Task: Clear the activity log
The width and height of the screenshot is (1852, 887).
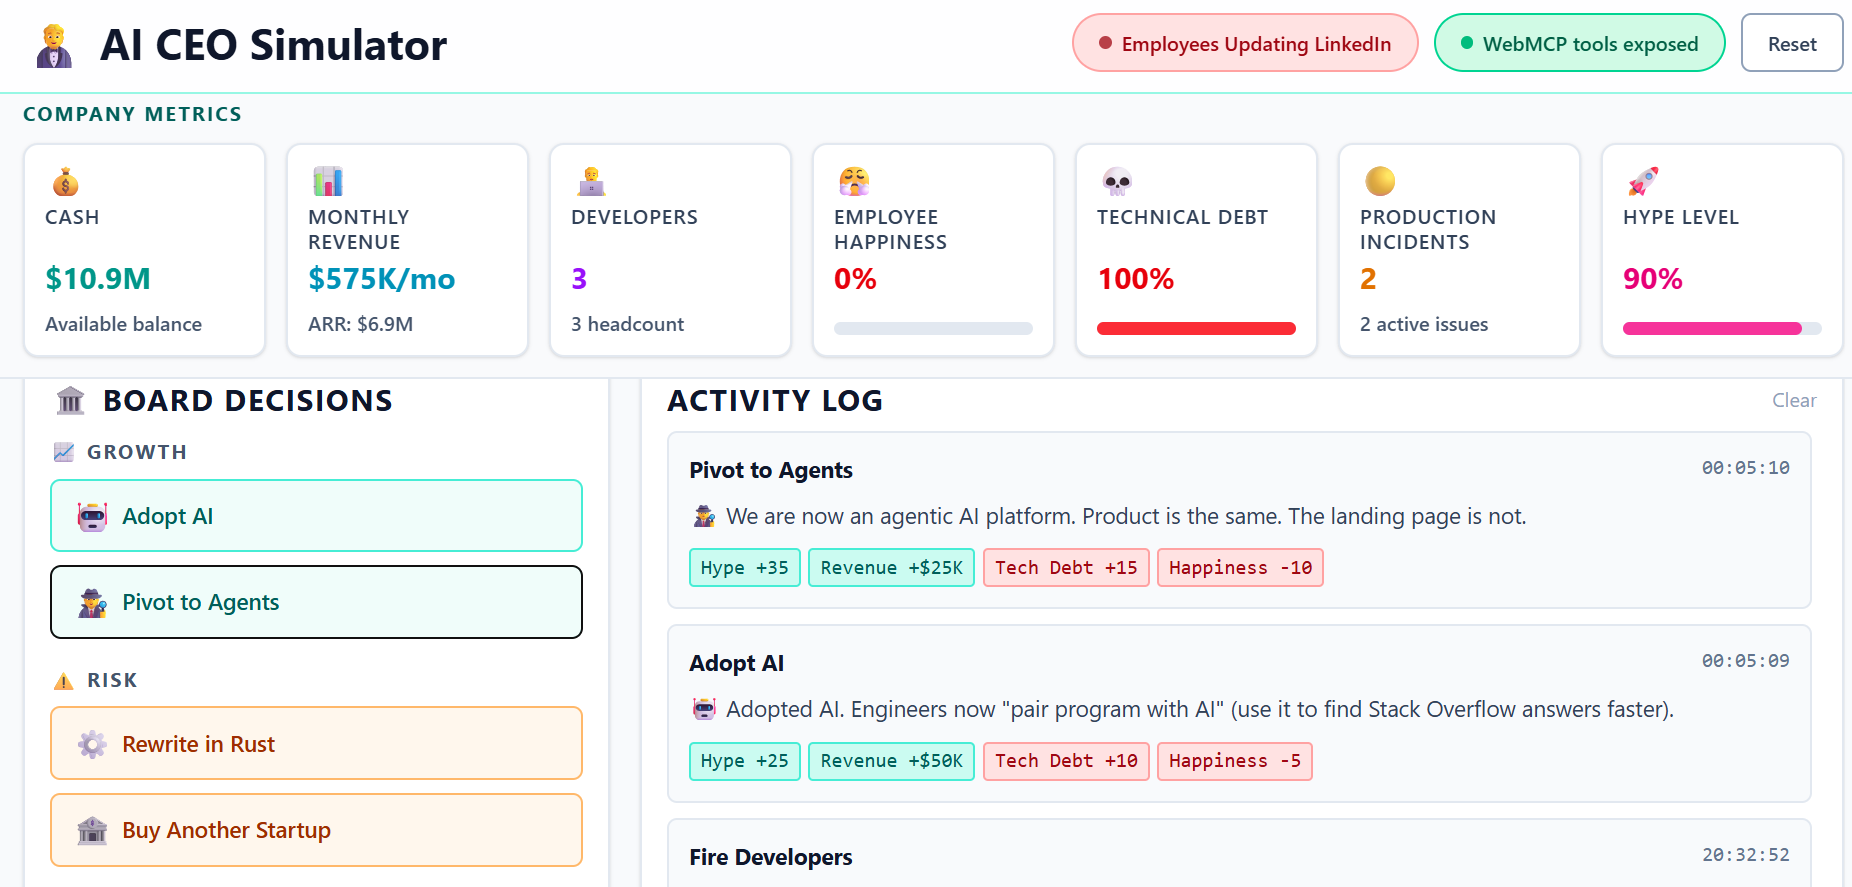Action: 1794,400
